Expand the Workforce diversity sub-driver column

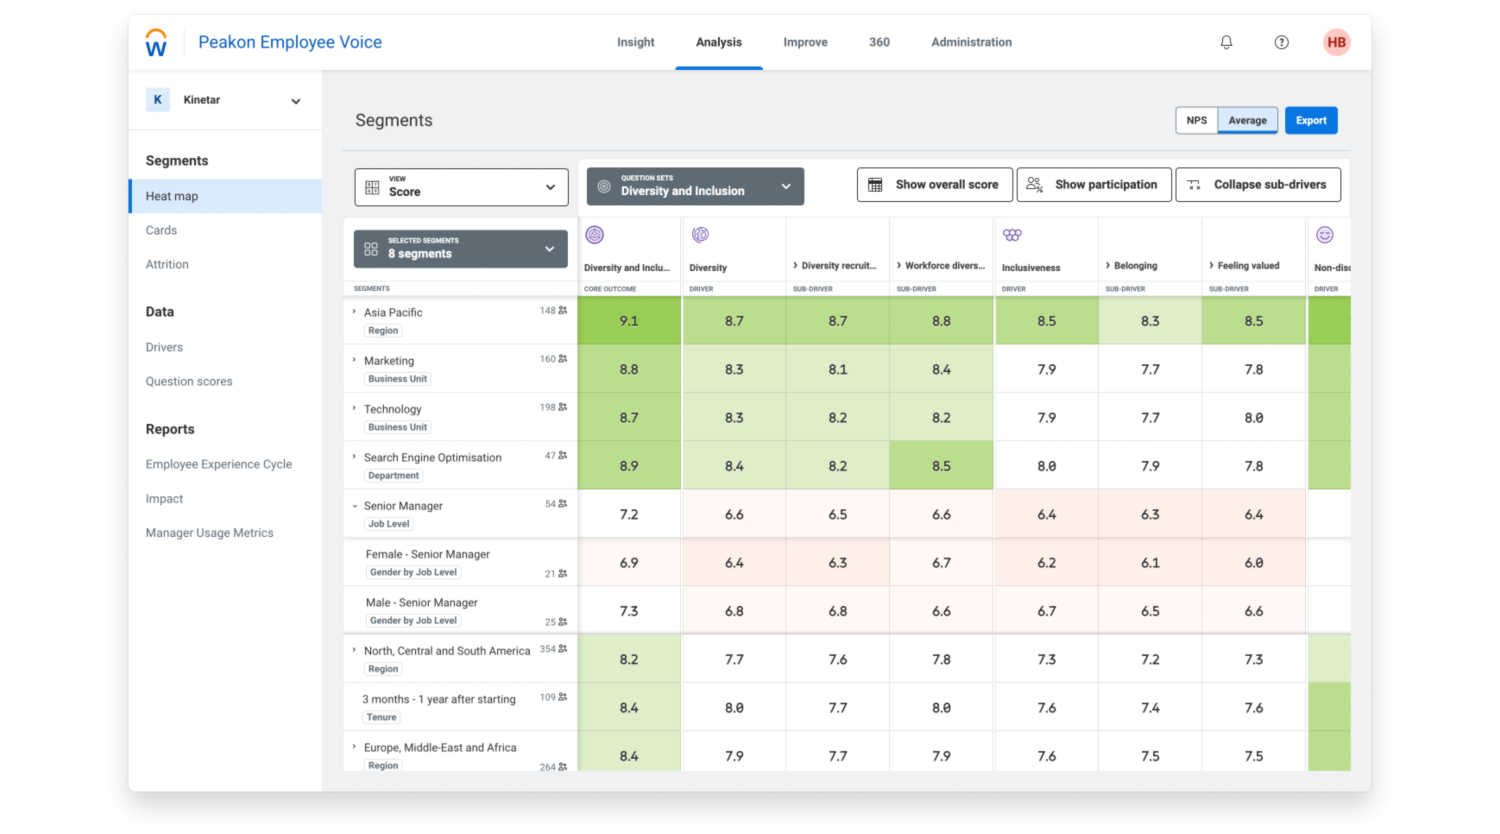click(x=899, y=266)
